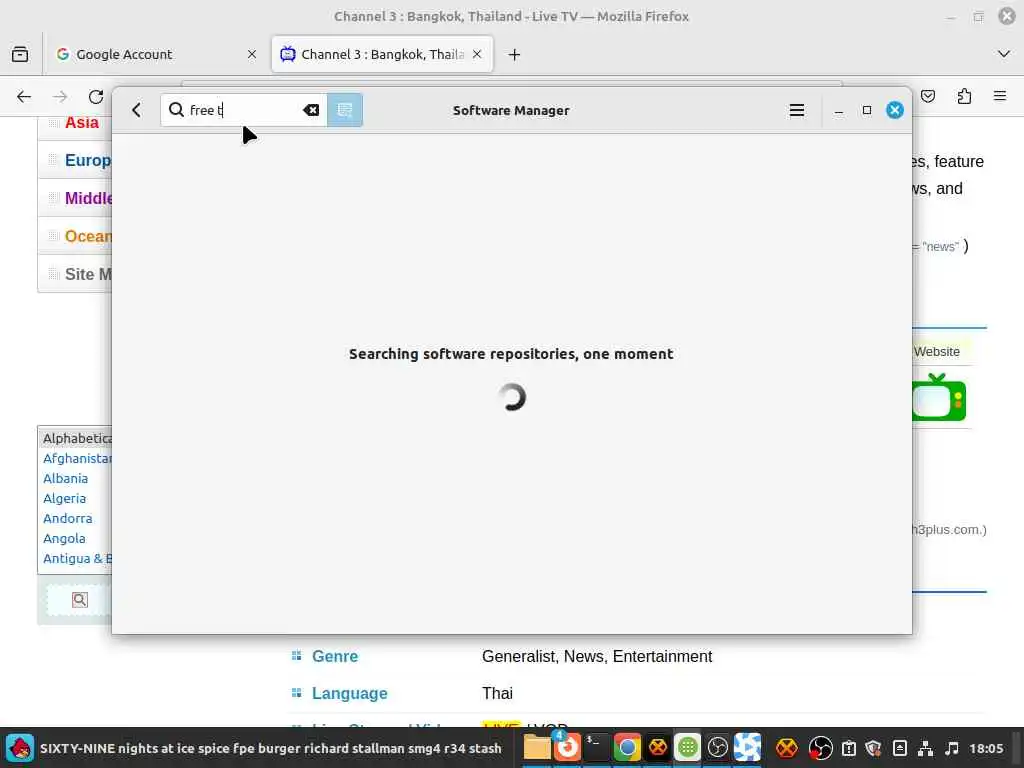Select the green Software Manager taskbar icon
The image size is (1024, 768).
pos(688,748)
